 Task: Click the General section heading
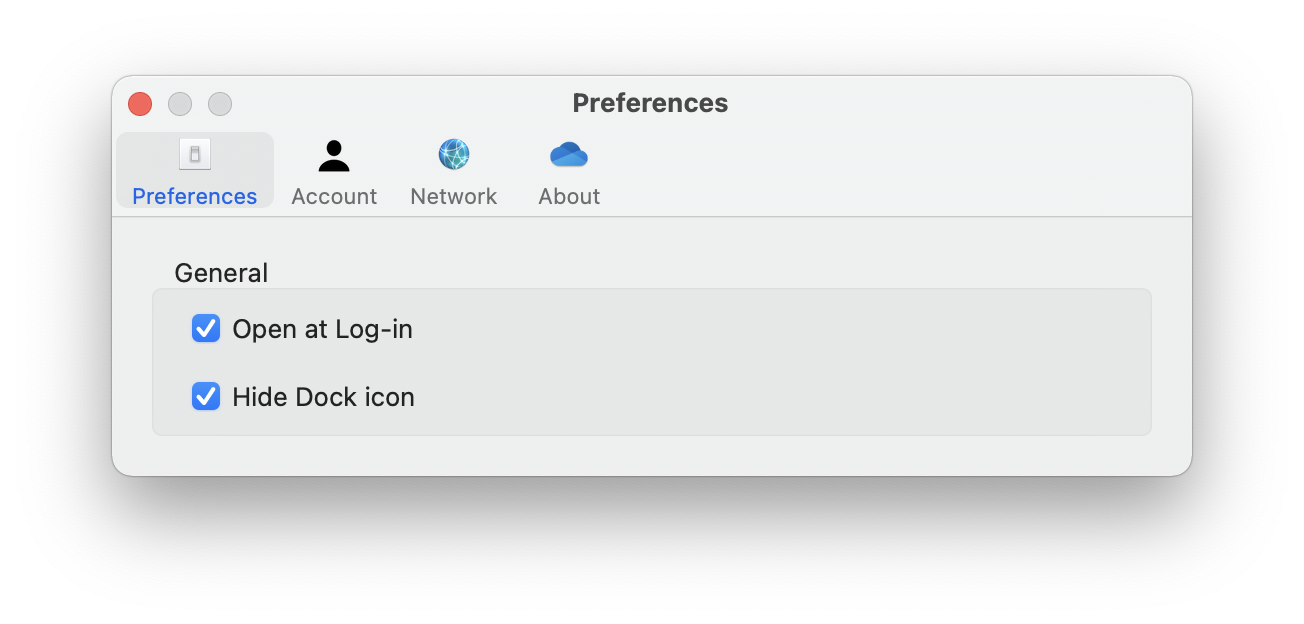pyautogui.click(x=221, y=273)
